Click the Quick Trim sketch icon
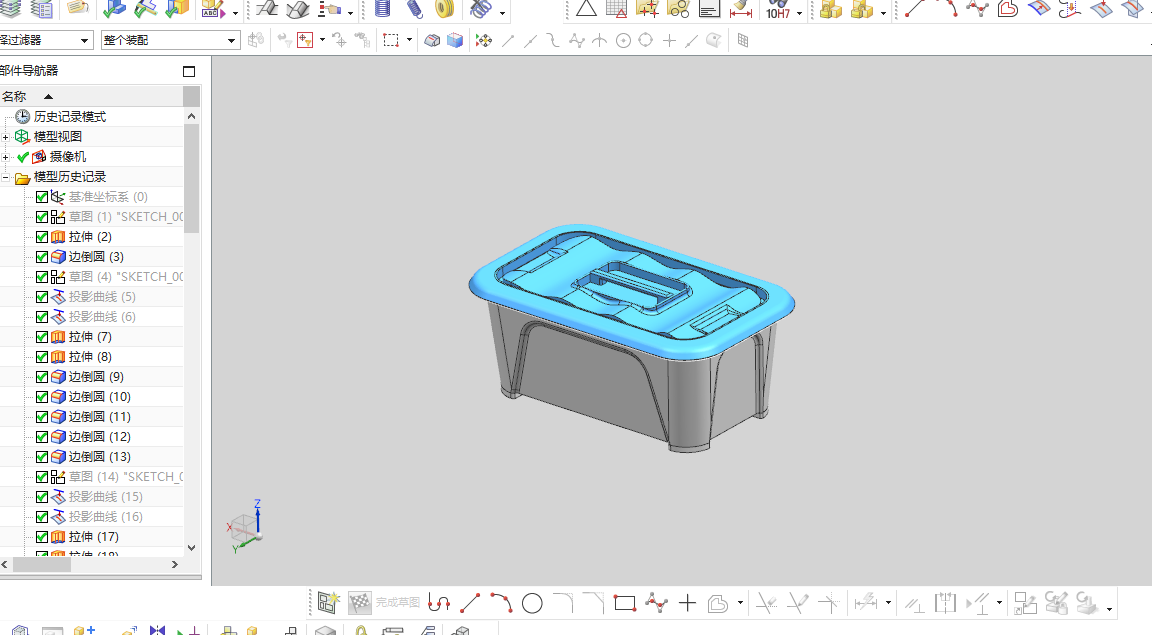Screen dimensions: 1152x635 point(766,603)
